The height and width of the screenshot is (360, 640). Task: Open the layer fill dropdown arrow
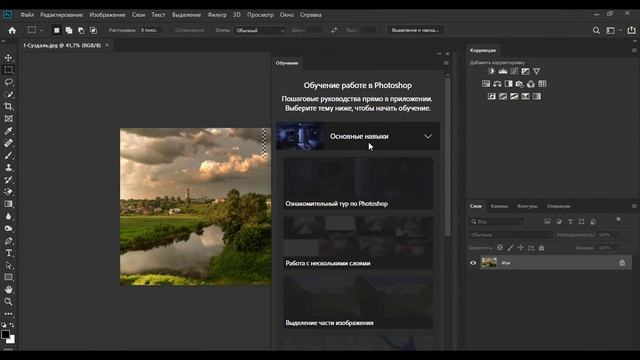pyautogui.click(x=616, y=248)
